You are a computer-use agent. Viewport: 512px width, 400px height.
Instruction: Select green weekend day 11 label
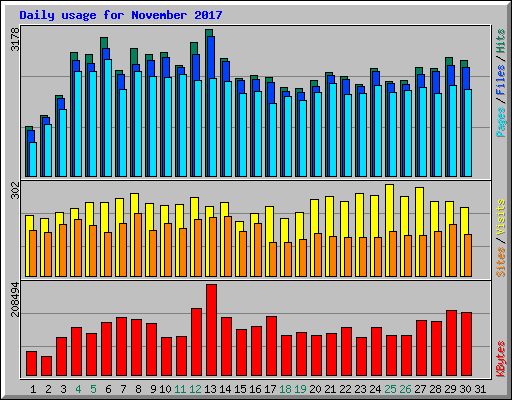(180, 389)
